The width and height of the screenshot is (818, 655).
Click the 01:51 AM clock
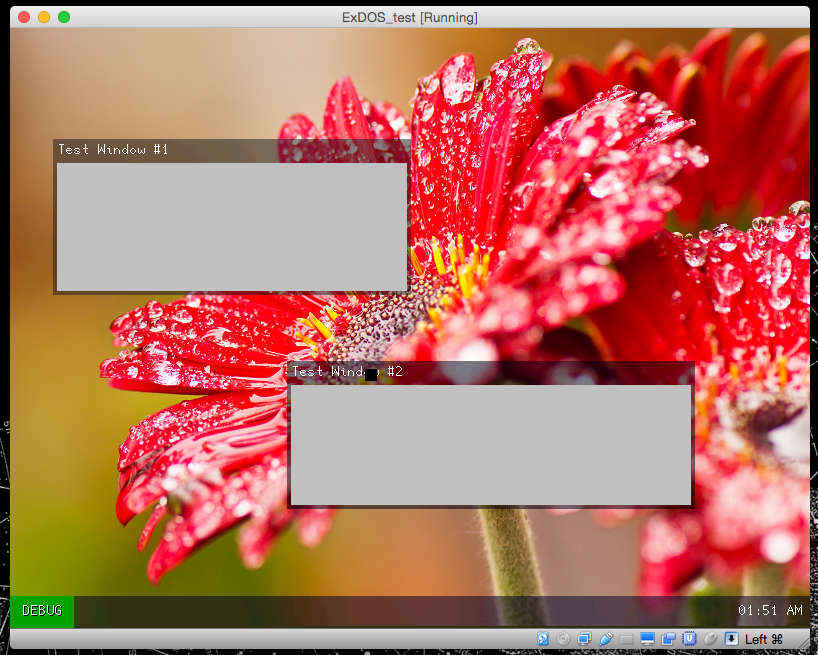point(770,610)
